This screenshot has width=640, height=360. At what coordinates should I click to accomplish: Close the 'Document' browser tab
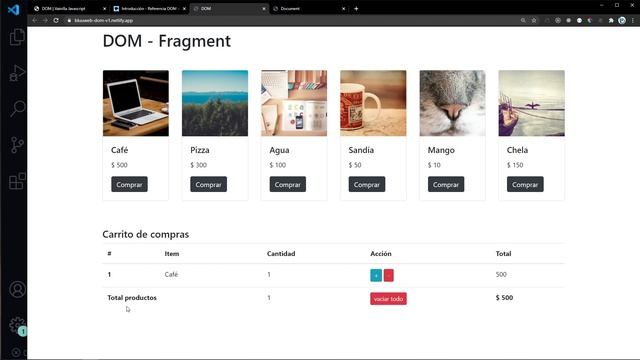pos(343,9)
